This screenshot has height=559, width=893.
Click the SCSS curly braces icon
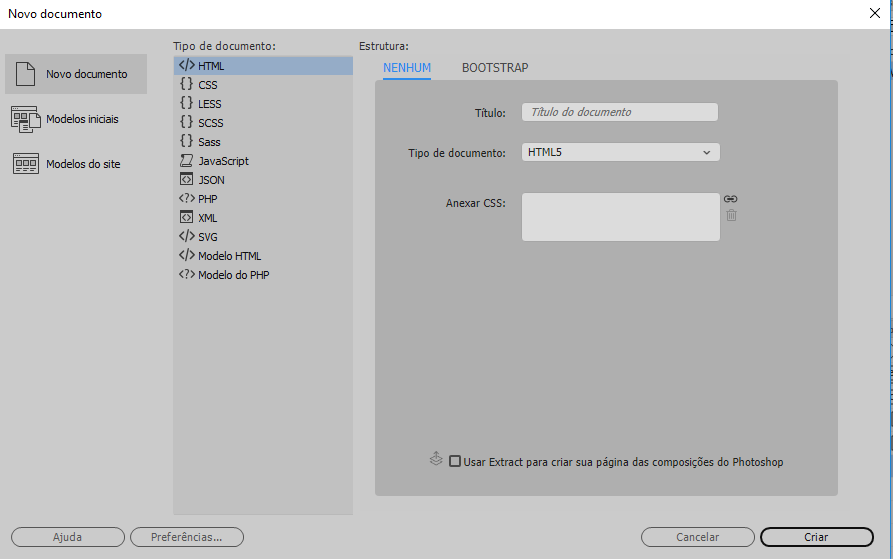coord(186,122)
